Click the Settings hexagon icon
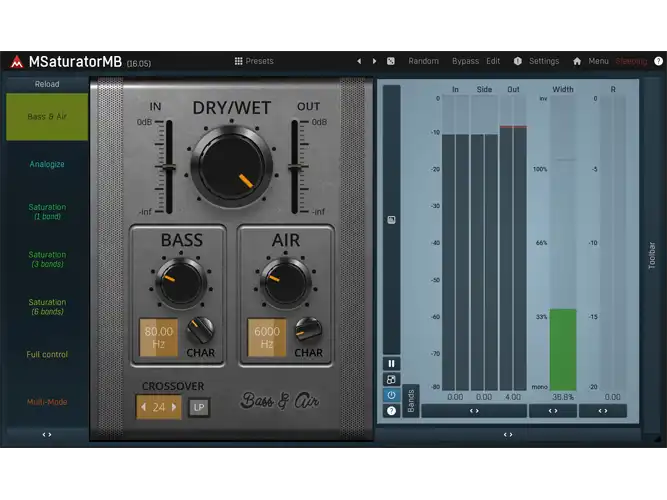667x500 pixels. [517, 61]
